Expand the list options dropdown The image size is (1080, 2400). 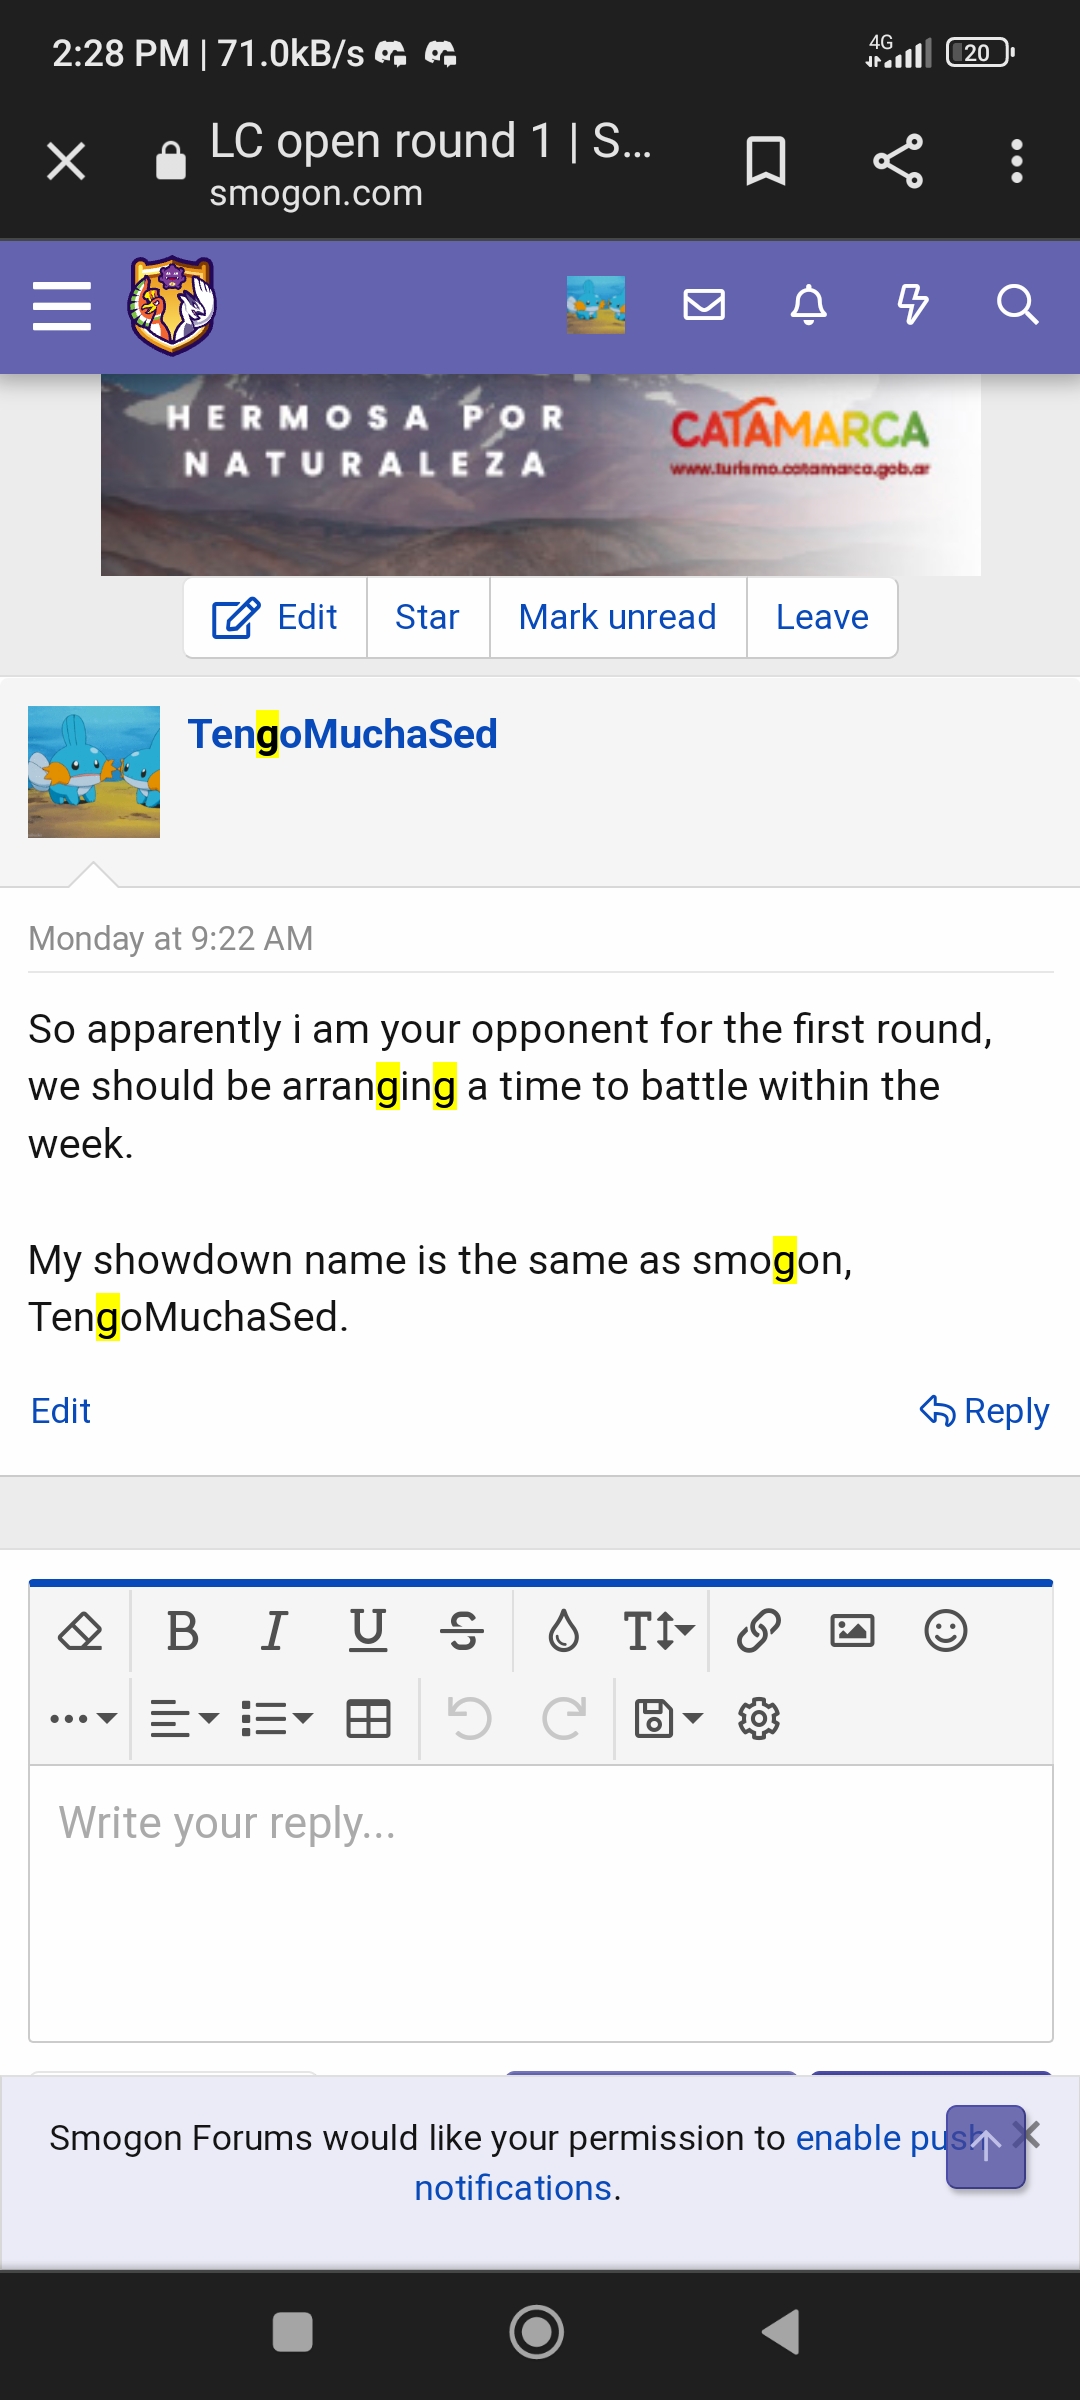[277, 1719]
